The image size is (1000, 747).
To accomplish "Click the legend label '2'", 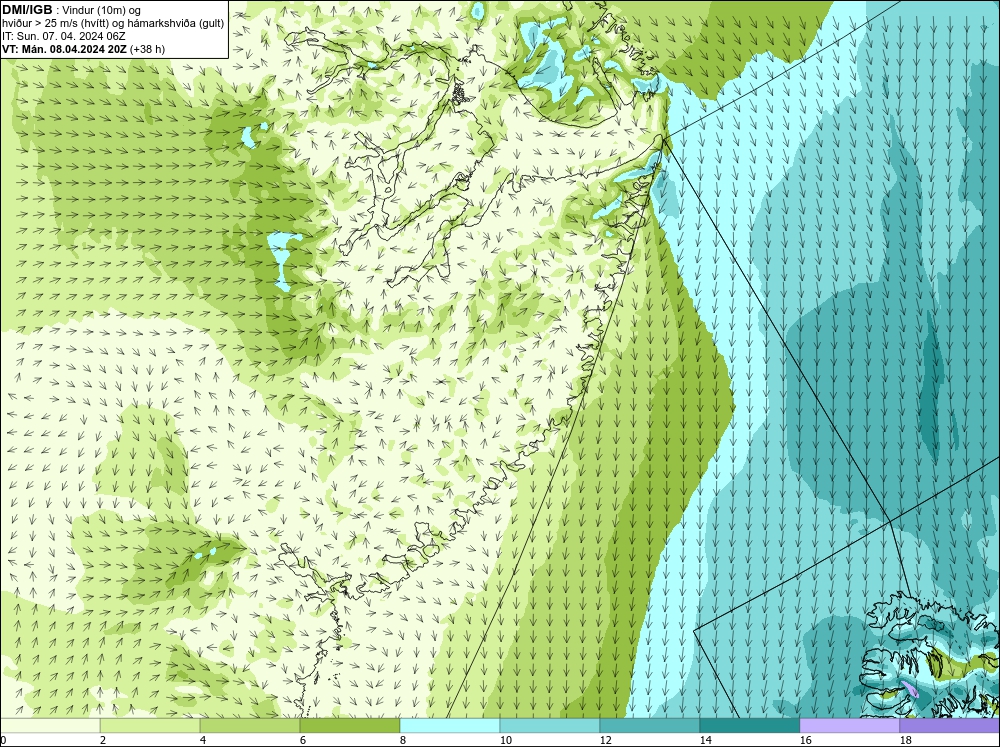I will click(x=103, y=740).
